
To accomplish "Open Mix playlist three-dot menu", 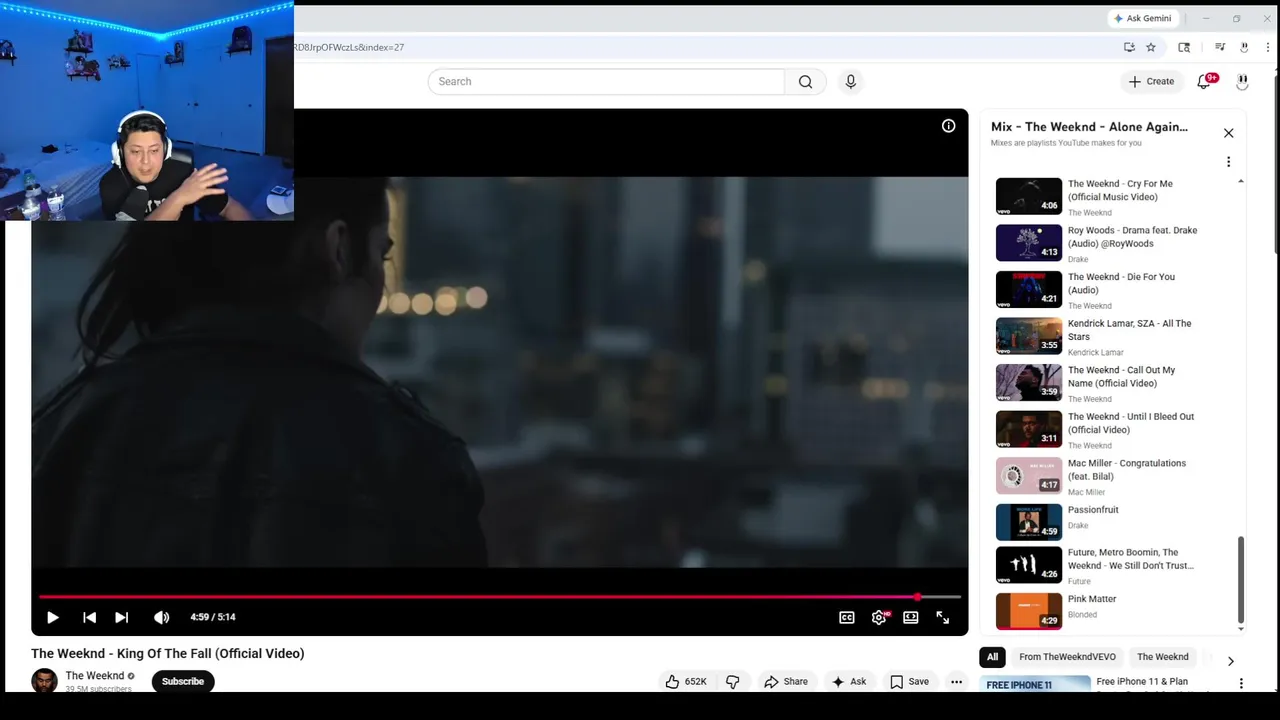I will tap(1229, 162).
